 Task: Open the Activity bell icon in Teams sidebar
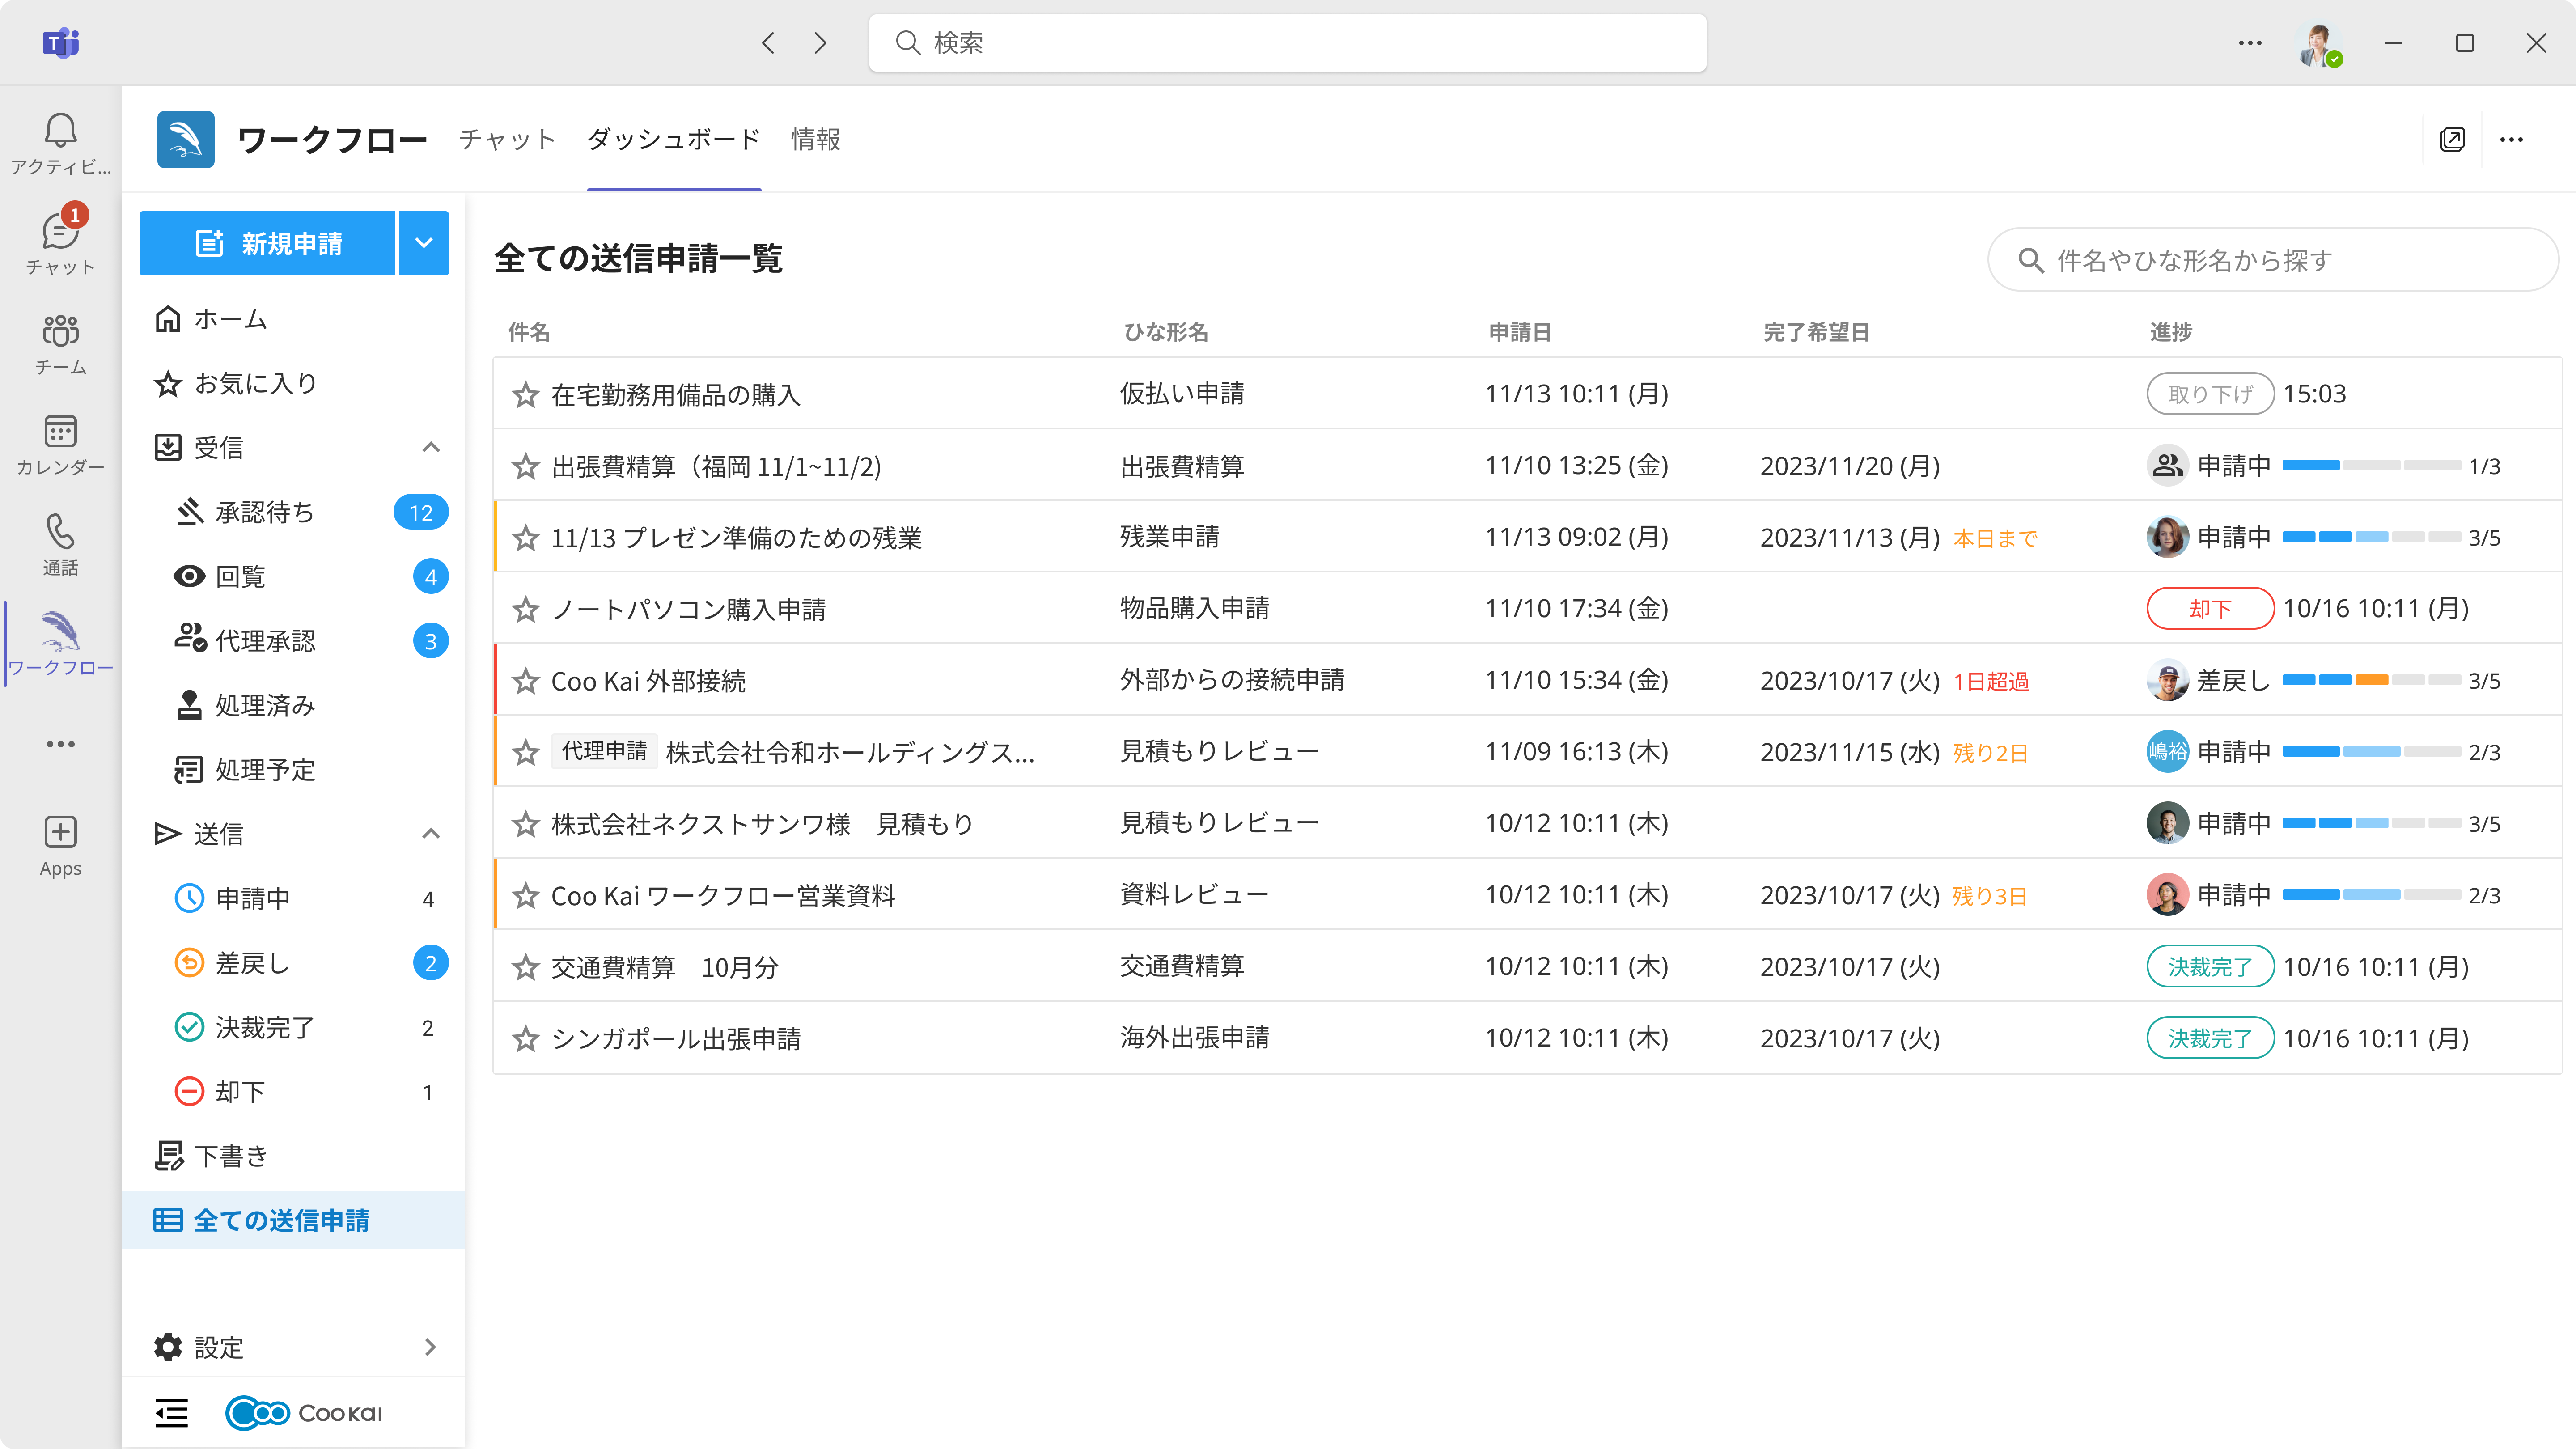coord(60,131)
